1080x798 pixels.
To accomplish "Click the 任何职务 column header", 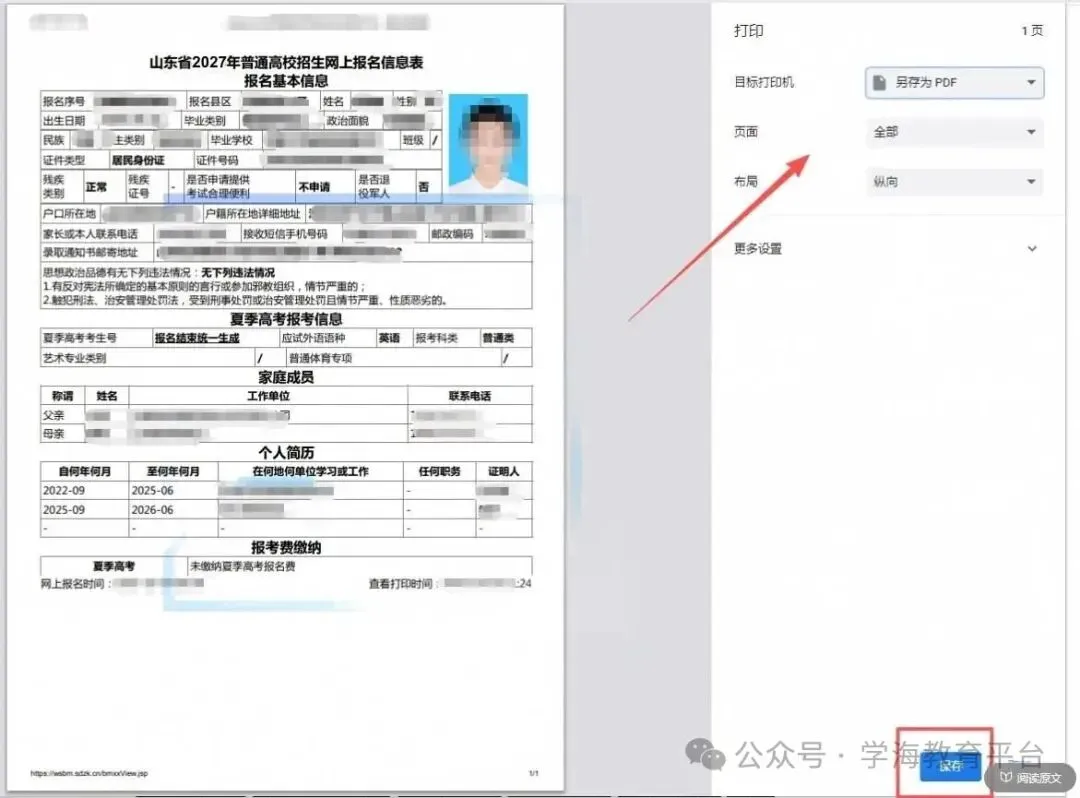I will tap(439, 472).
